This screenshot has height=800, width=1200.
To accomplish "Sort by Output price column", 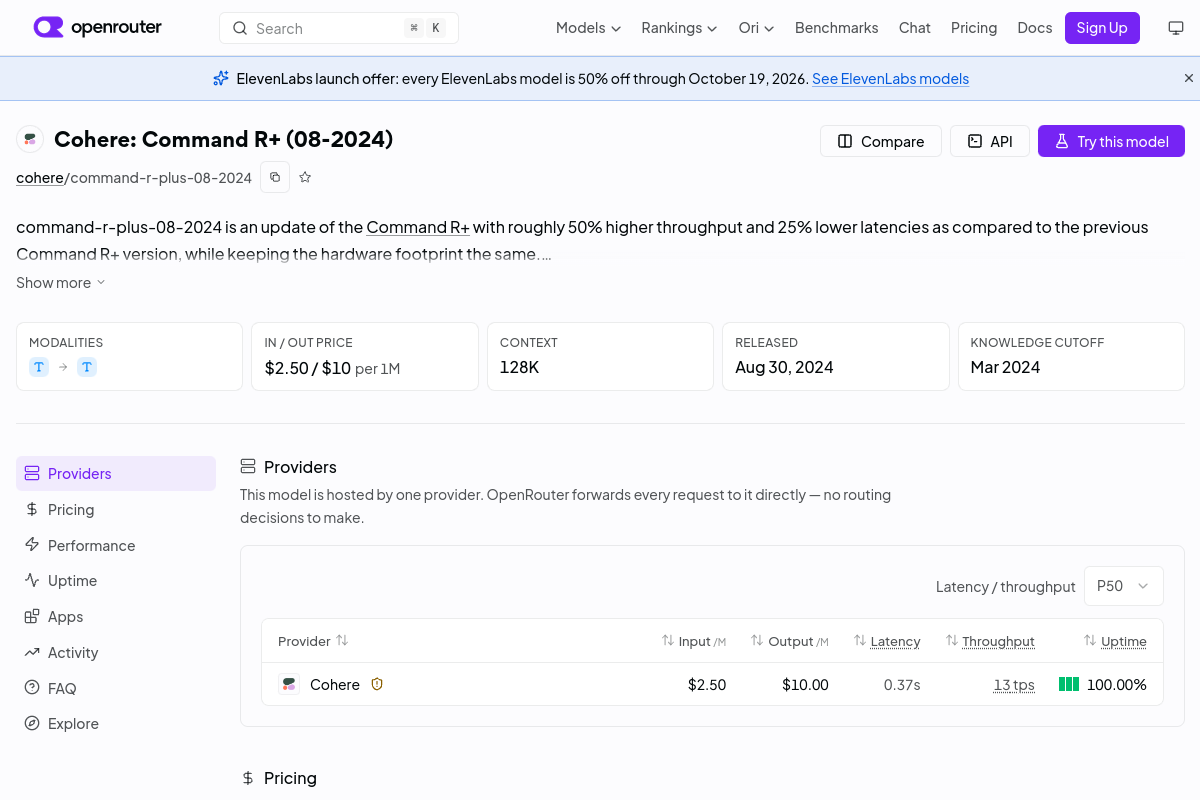I will pos(790,641).
